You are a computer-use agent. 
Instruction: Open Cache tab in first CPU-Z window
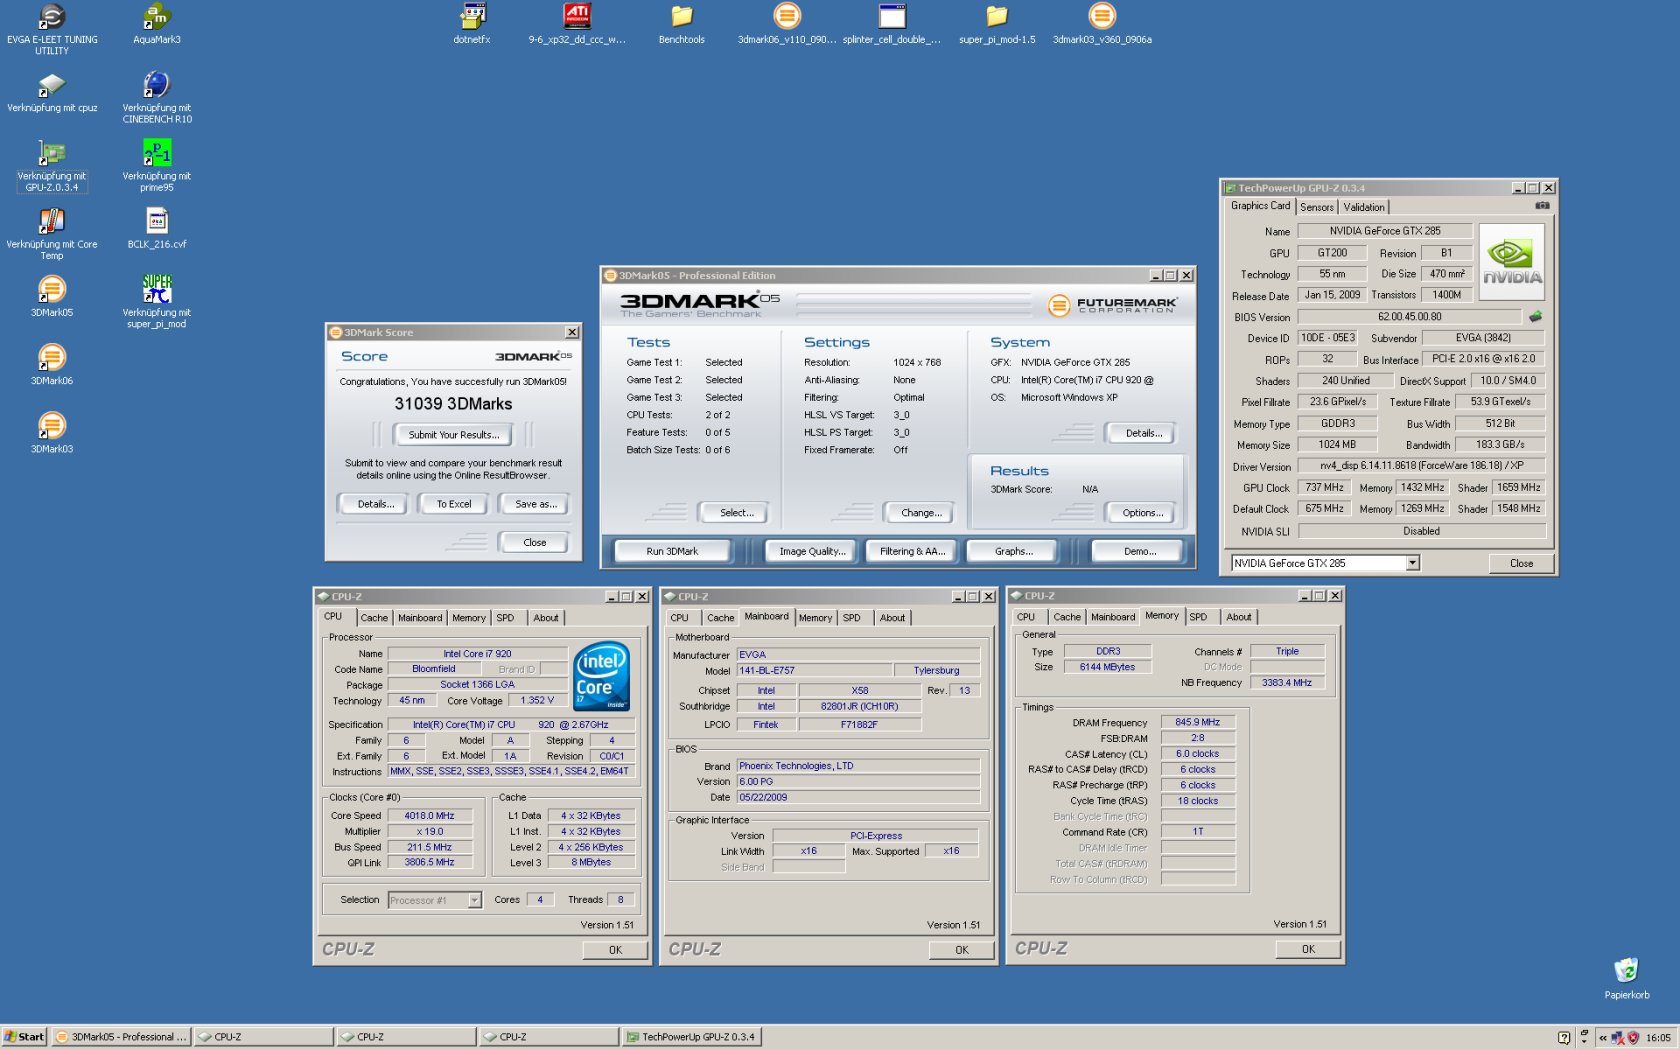374,618
